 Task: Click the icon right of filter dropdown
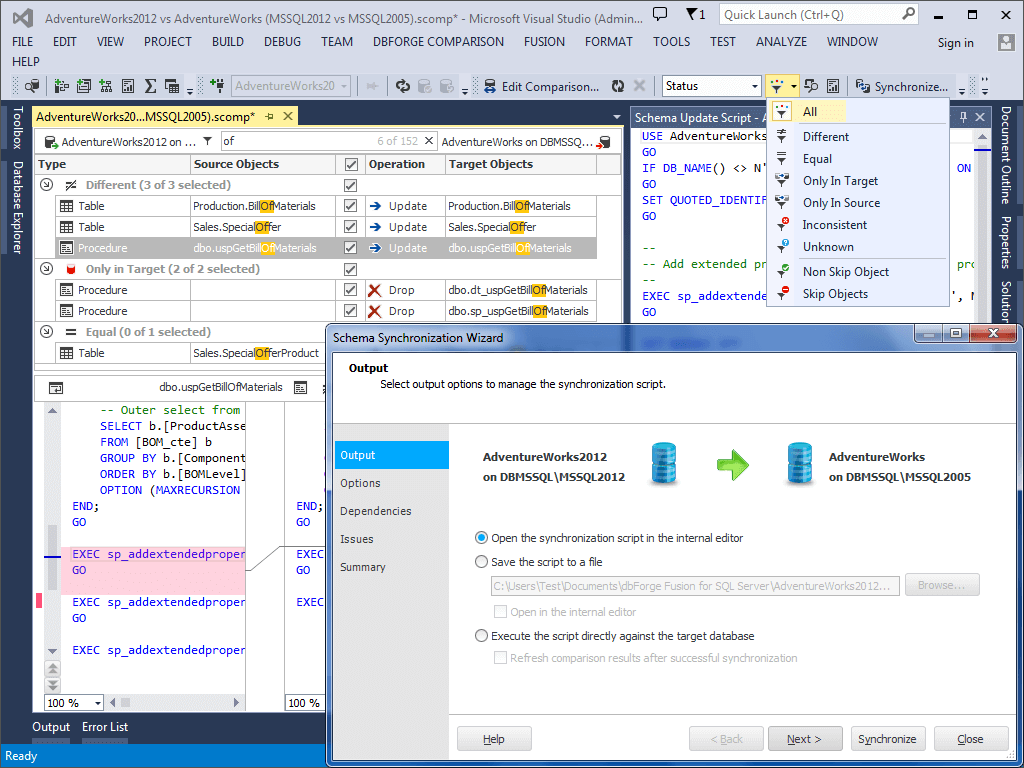pyautogui.click(x=811, y=86)
